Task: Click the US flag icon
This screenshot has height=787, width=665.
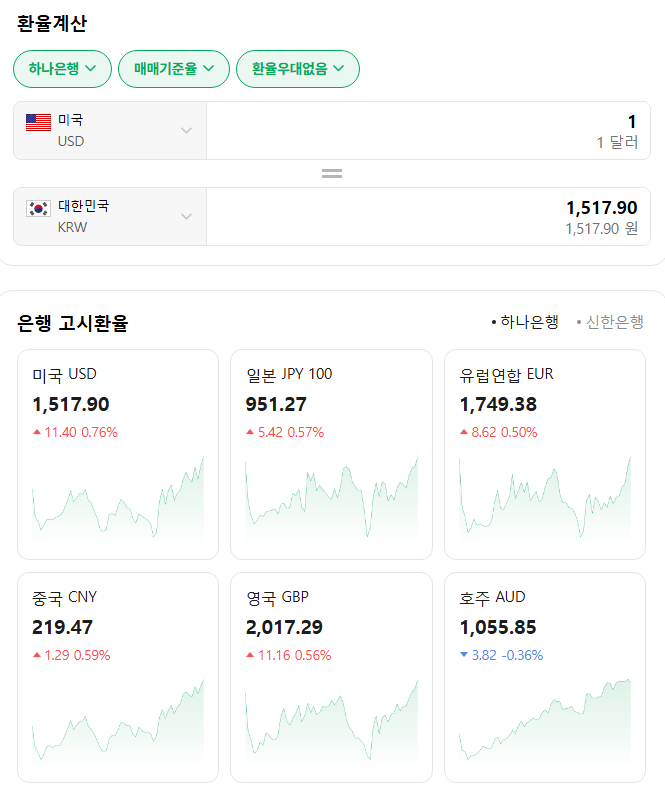Action: click(x=38, y=122)
